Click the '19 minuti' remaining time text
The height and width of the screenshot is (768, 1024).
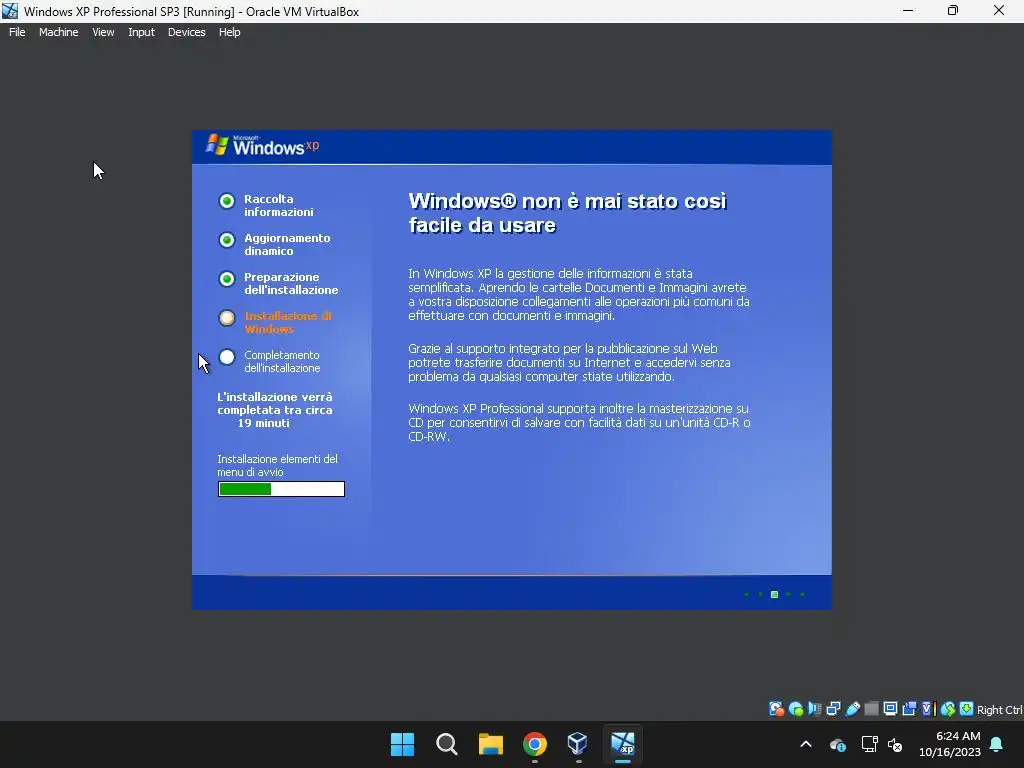pos(263,423)
